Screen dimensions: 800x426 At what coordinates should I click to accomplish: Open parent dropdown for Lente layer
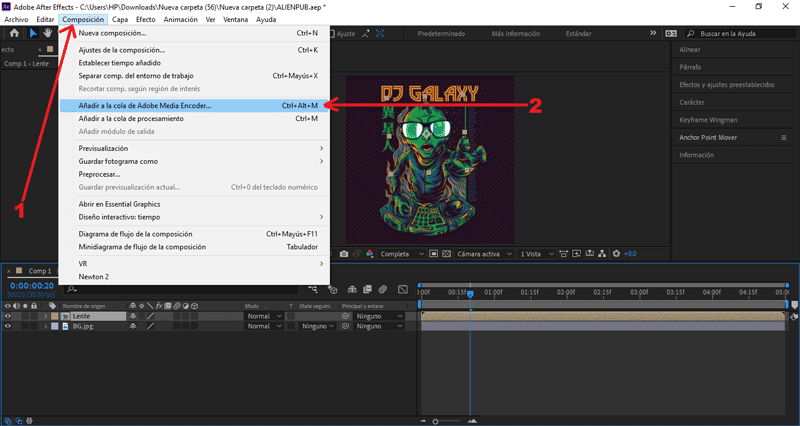379,316
